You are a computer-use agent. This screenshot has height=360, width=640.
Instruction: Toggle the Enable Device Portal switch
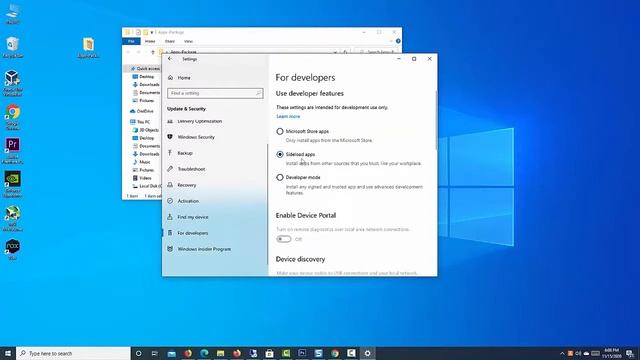pos(284,239)
